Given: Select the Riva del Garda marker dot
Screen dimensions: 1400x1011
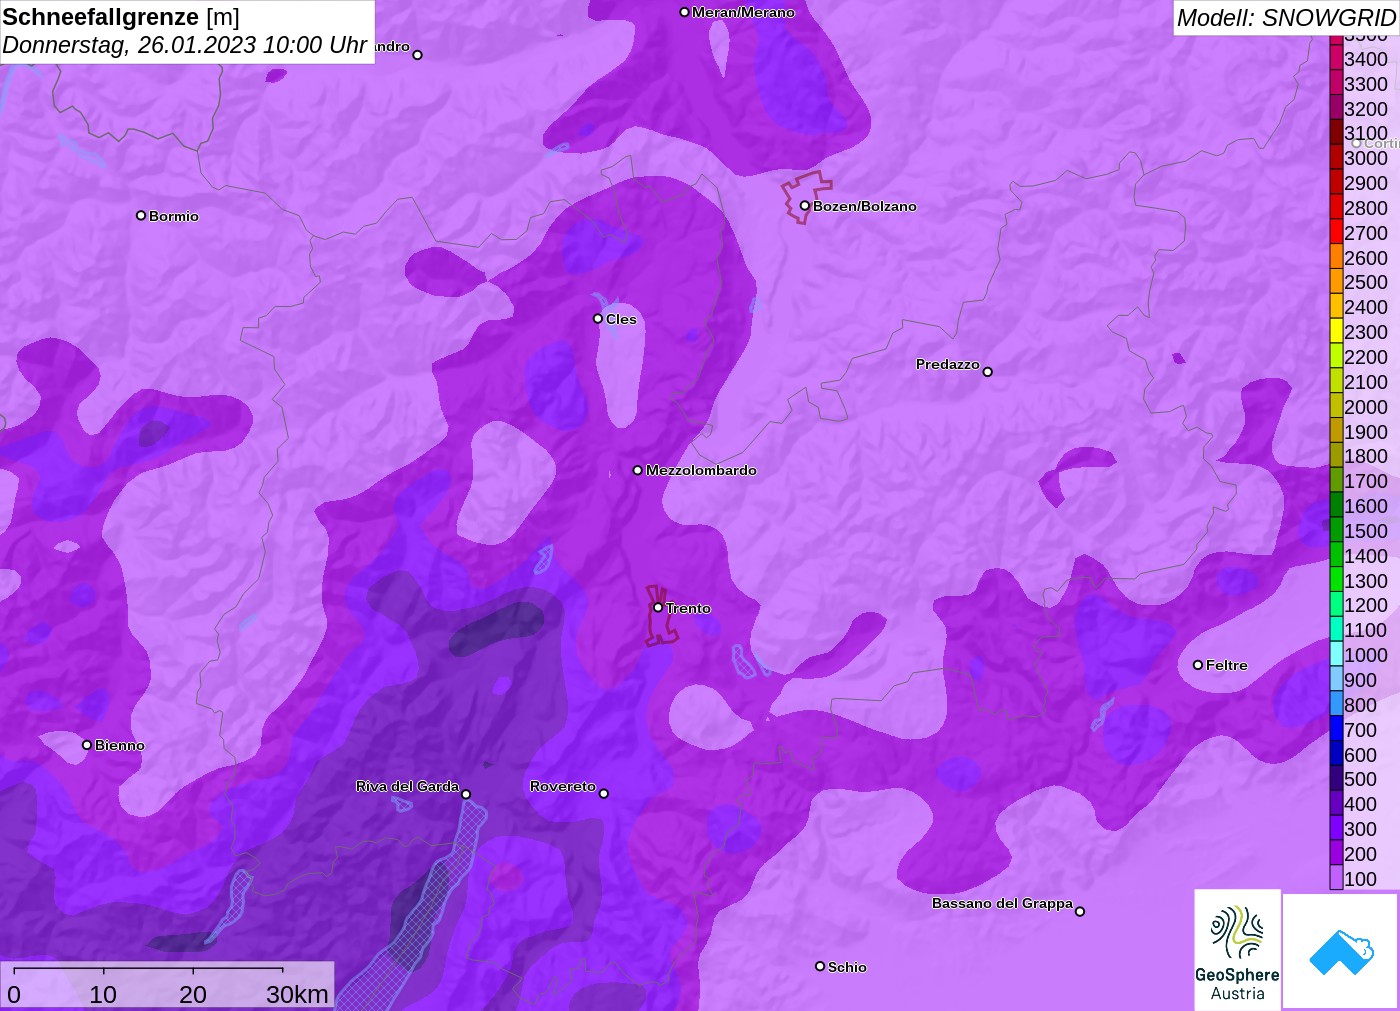Looking at the screenshot, I should [x=466, y=794].
